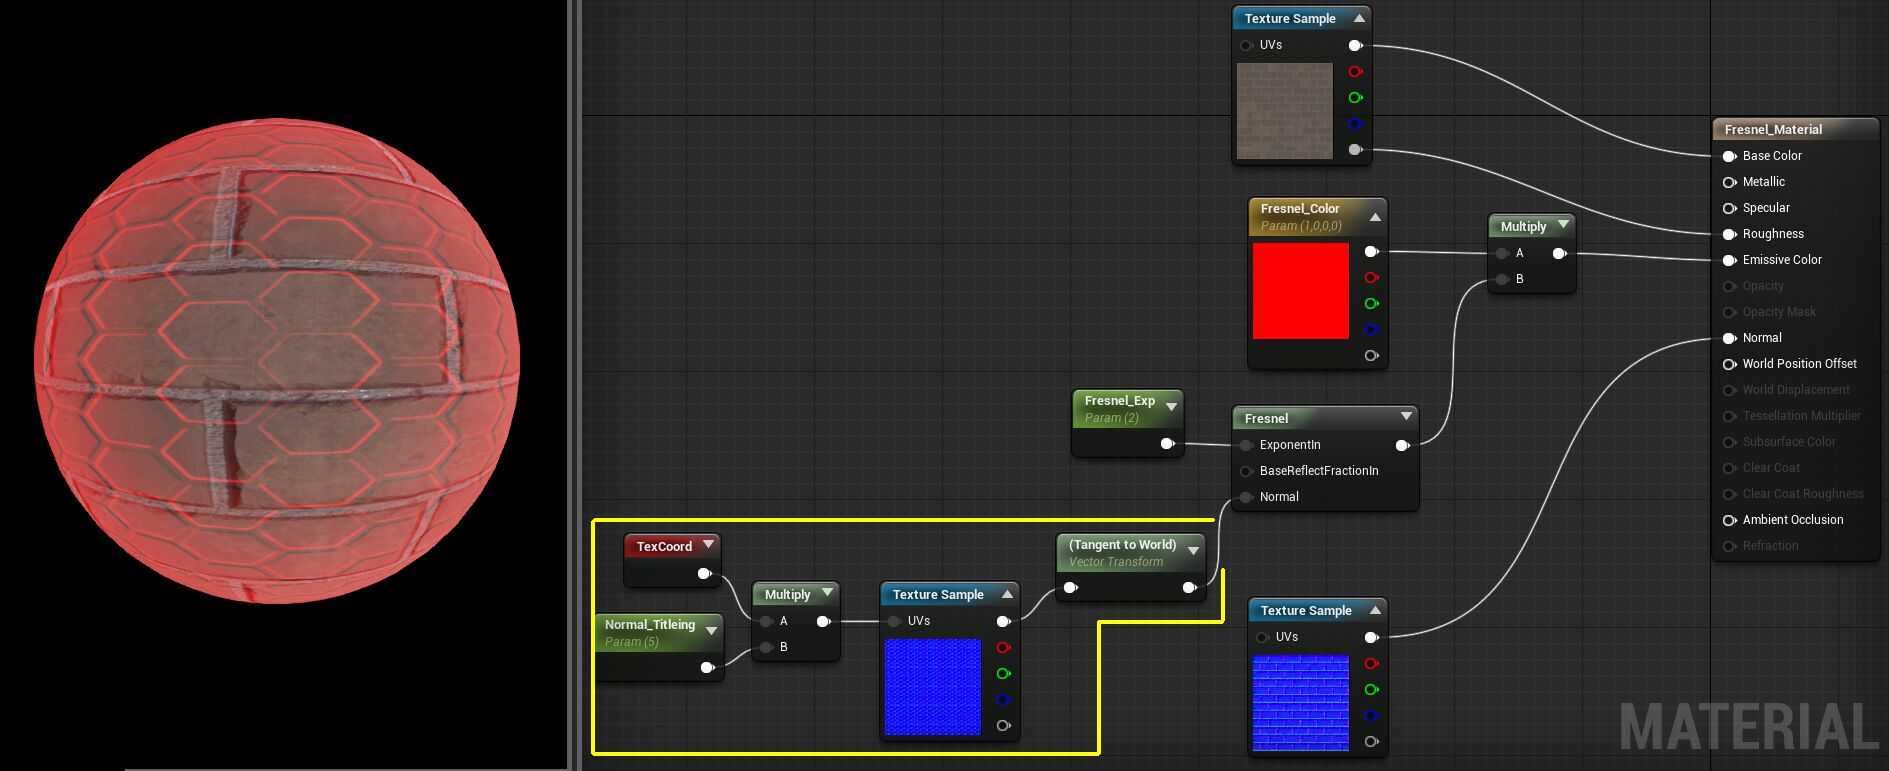Collapse the Texture Sample fed by the lower Multiply
This screenshot has width=1889, height=771.
click(1007, 594)
